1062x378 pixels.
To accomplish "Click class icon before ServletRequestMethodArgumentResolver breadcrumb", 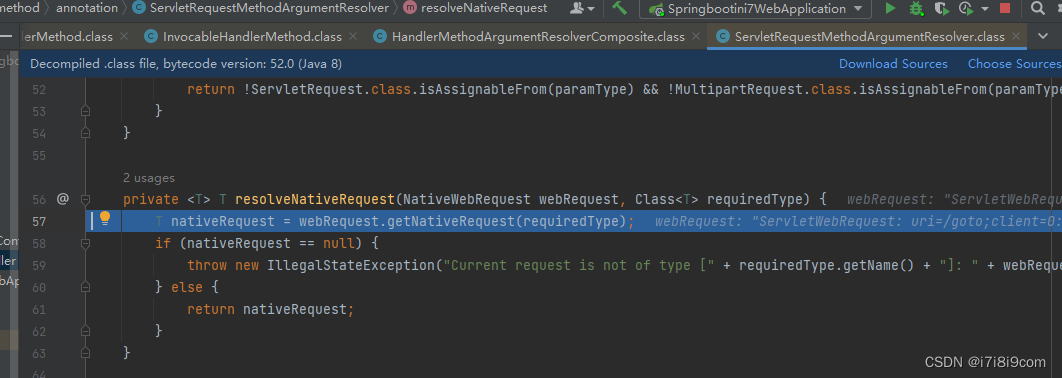I will pos(139,8).
